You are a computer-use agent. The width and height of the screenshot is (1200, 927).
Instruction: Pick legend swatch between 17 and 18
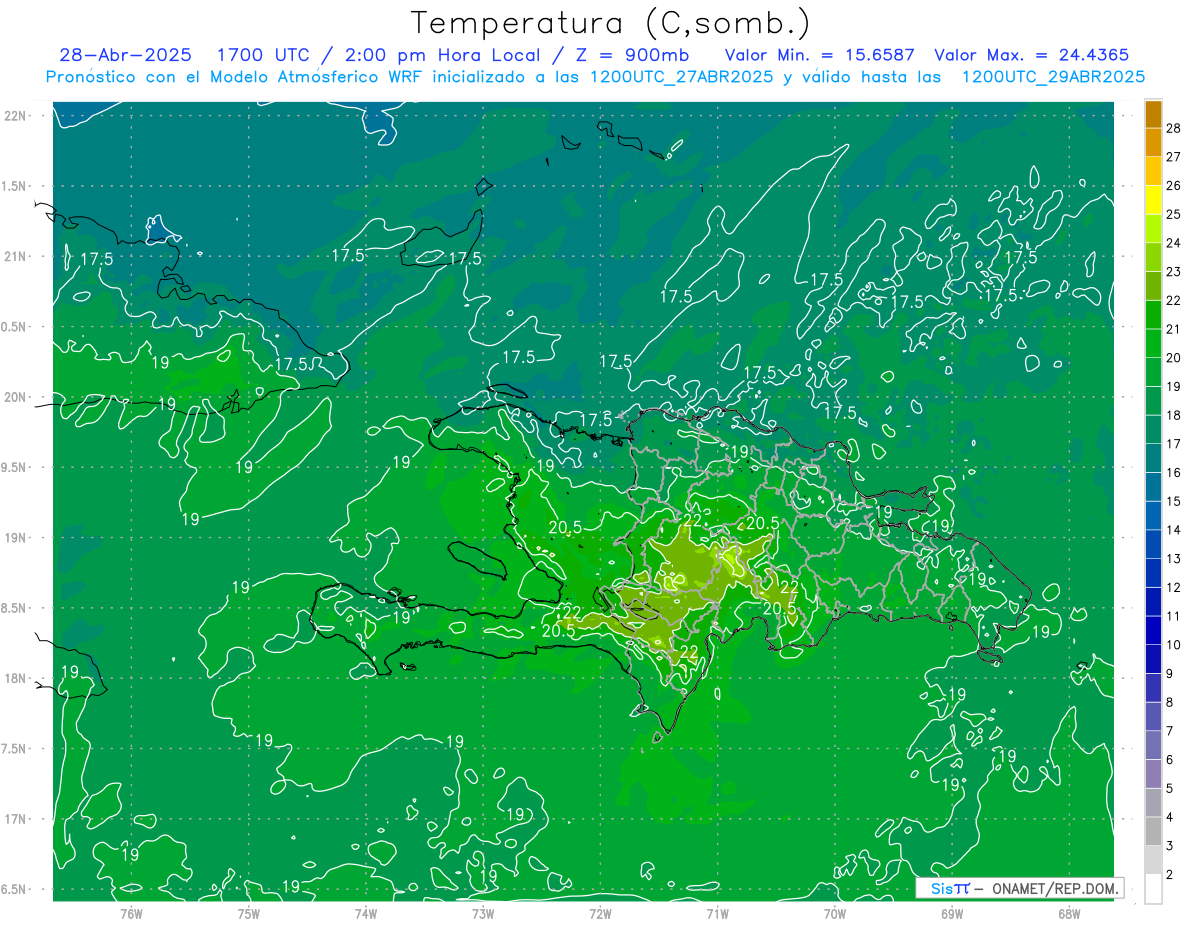(1153, 430)
